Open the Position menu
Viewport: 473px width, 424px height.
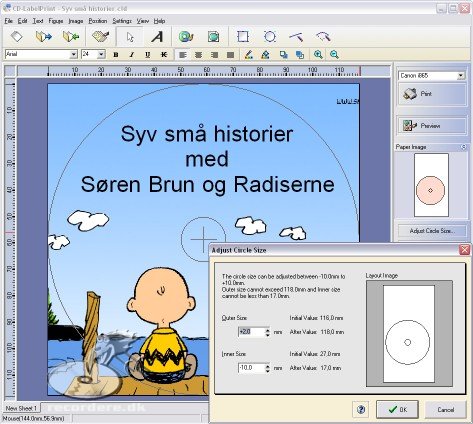(98, 21)
